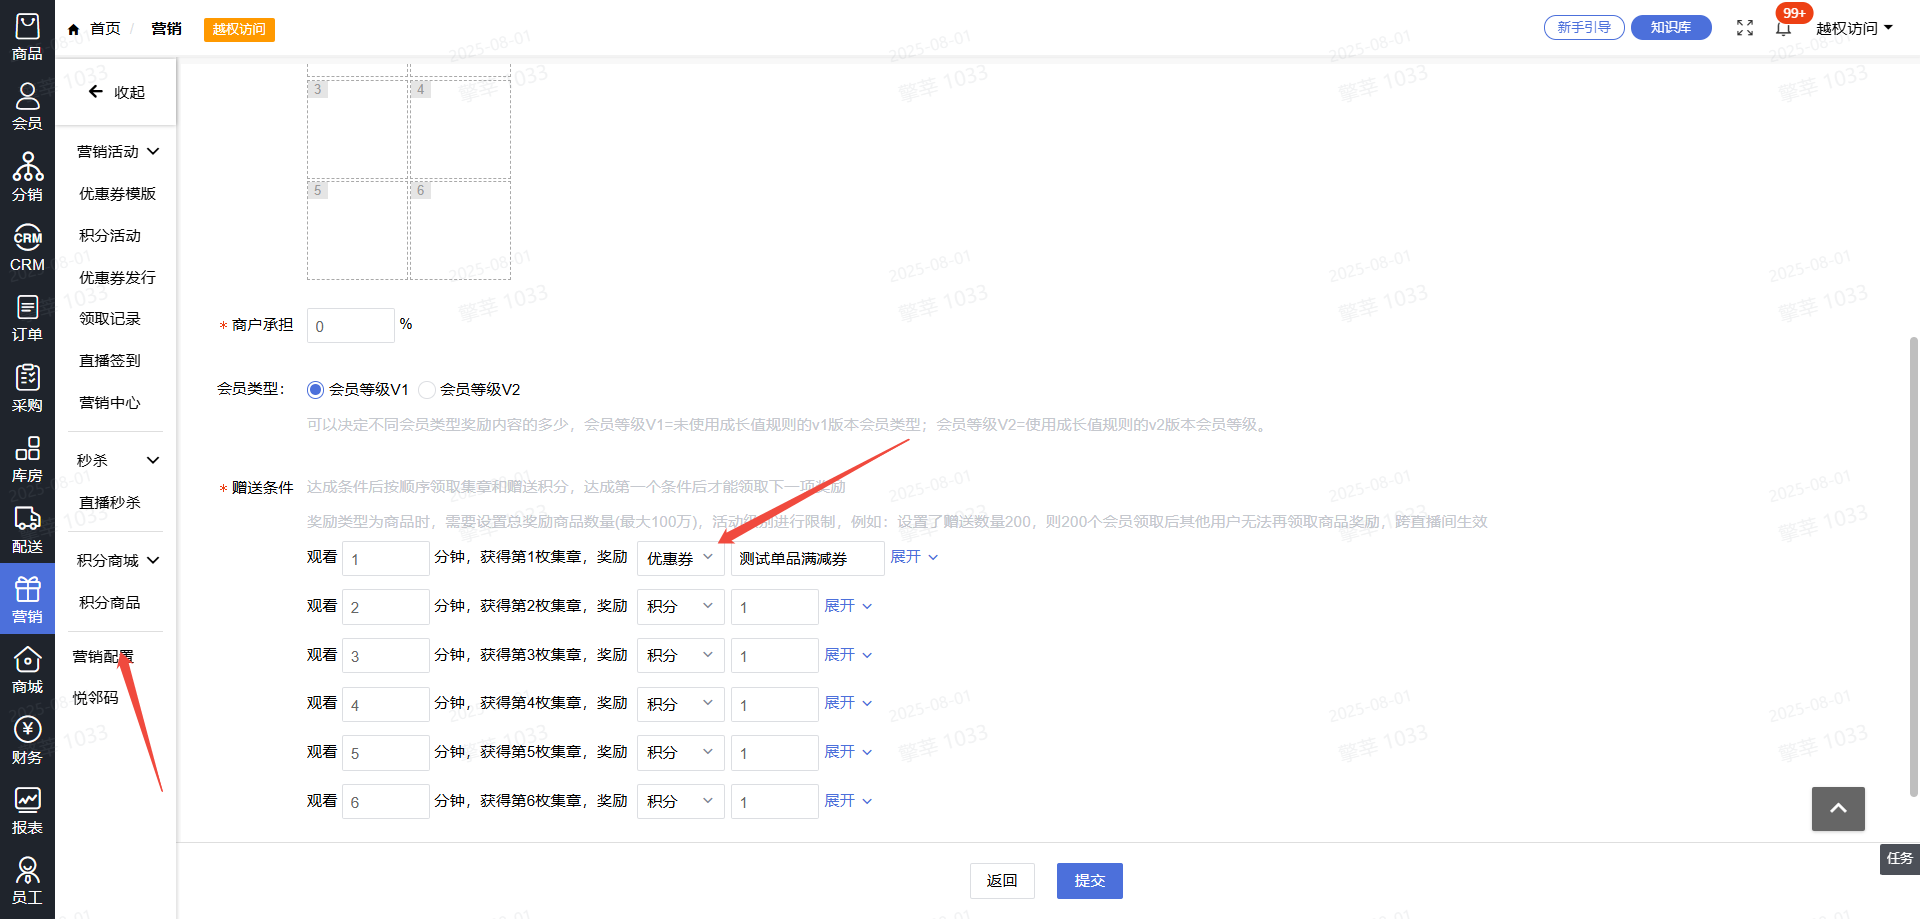This screenshot has height=919, width=1920.
Task: Open the 财务 finance module
Action: 27,741
